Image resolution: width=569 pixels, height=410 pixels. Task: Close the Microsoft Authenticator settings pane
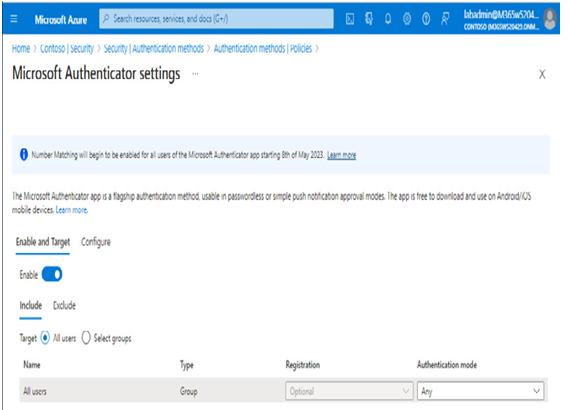[542, 74]
